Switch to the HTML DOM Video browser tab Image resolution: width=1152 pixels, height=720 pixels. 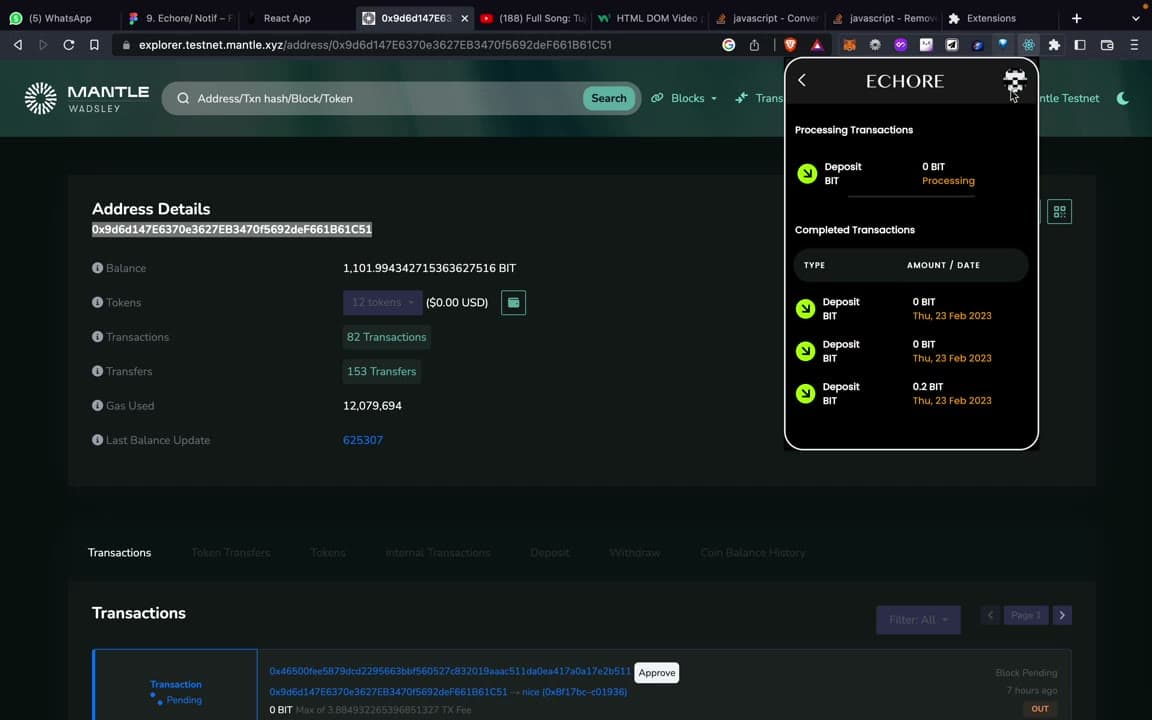[651, 18]
